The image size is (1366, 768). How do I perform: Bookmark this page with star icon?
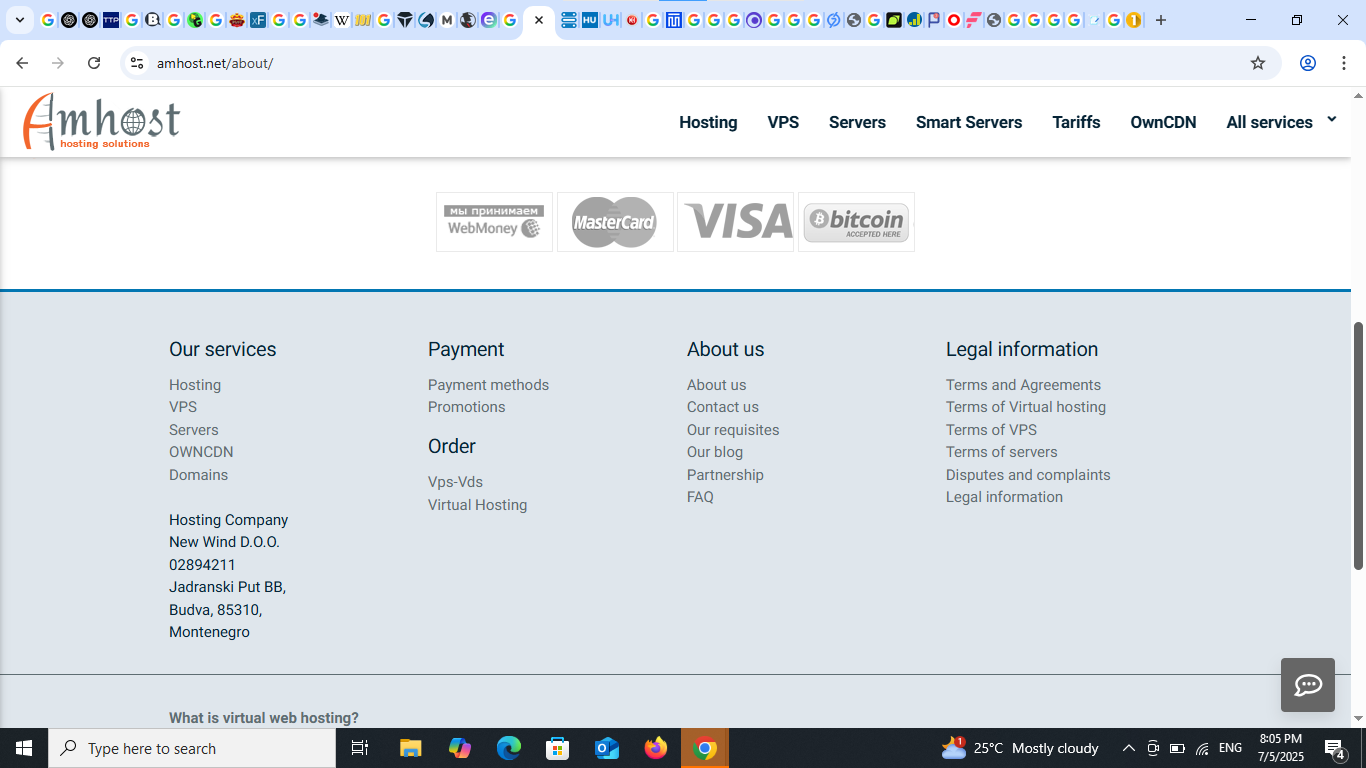point(1258,63)
